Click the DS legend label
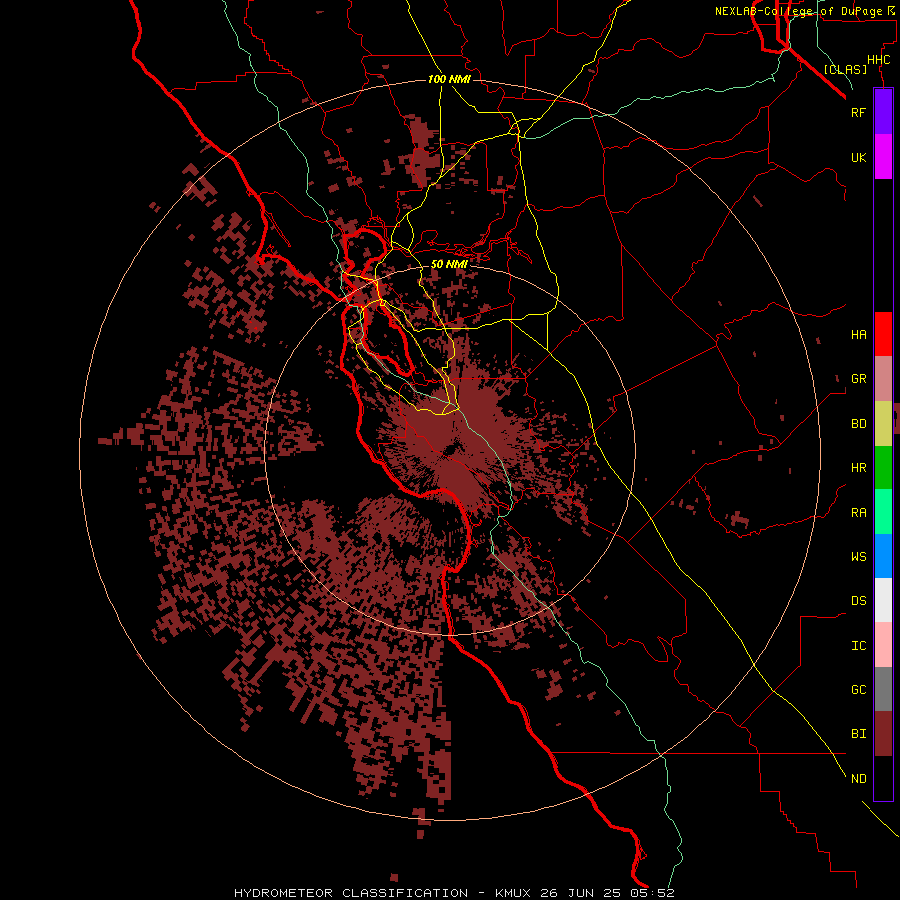Screen dimensions: 900x900 (x=858, y=600)
